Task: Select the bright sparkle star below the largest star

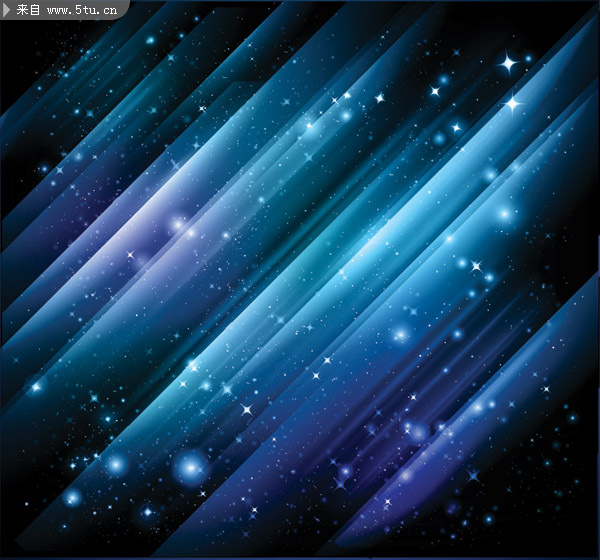Action: coord(514,103)
